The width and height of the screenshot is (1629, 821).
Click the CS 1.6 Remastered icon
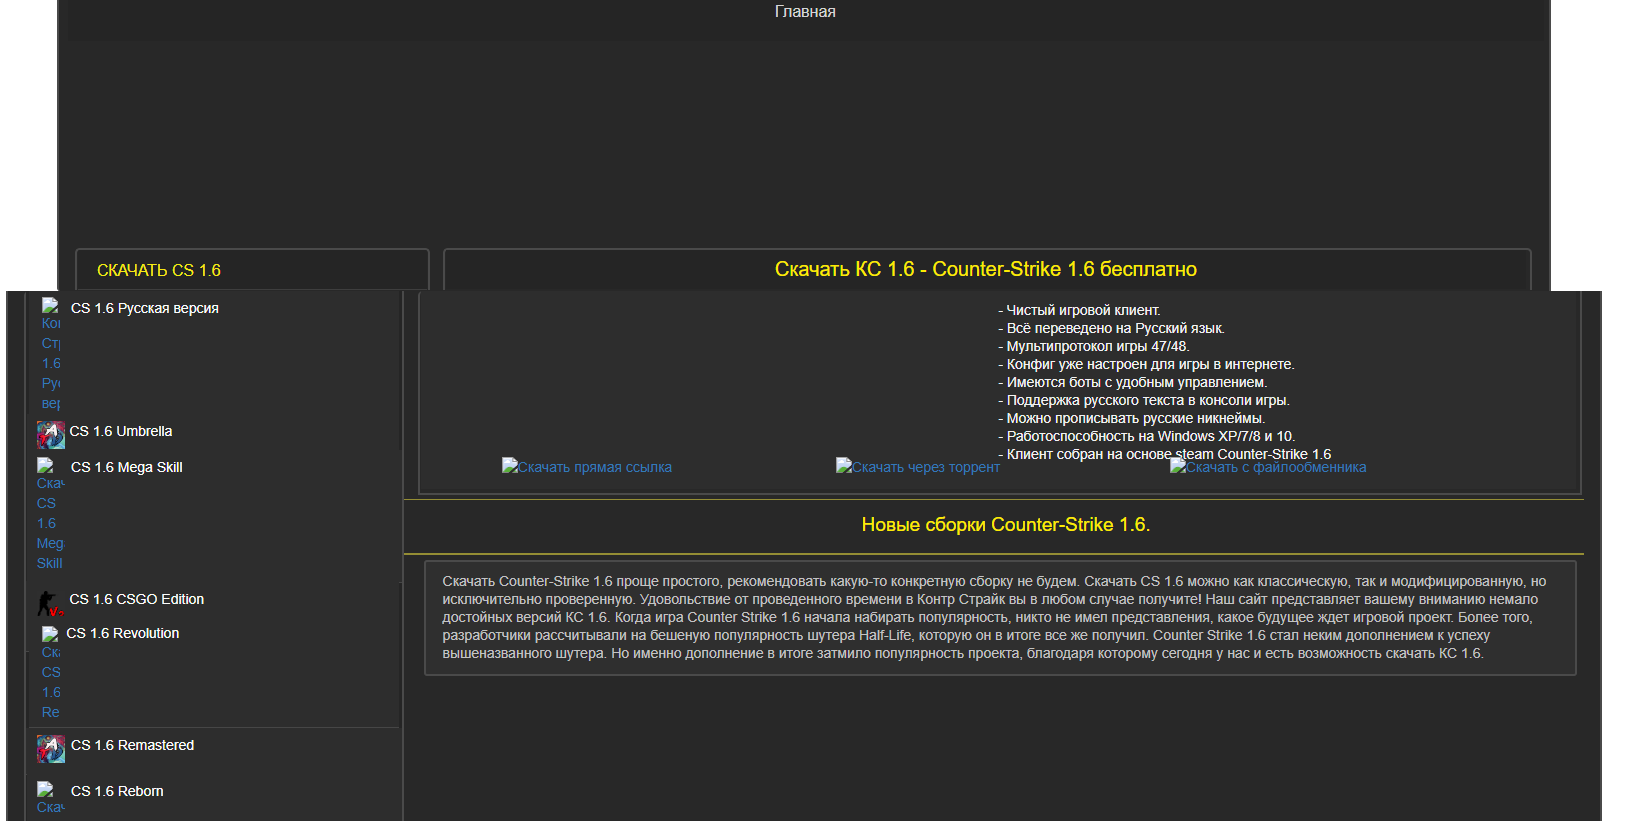click(51, 749)
